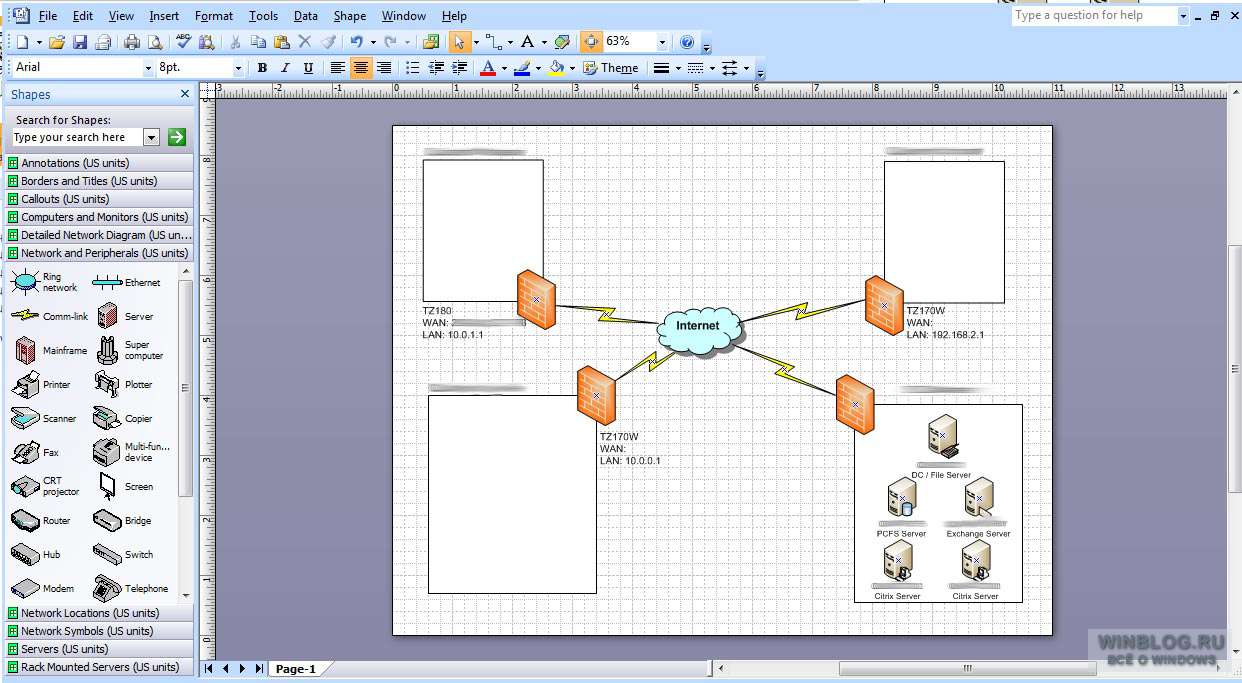Toggle Bullets list formatting
1242x683 pixels.
click(413, 68)
